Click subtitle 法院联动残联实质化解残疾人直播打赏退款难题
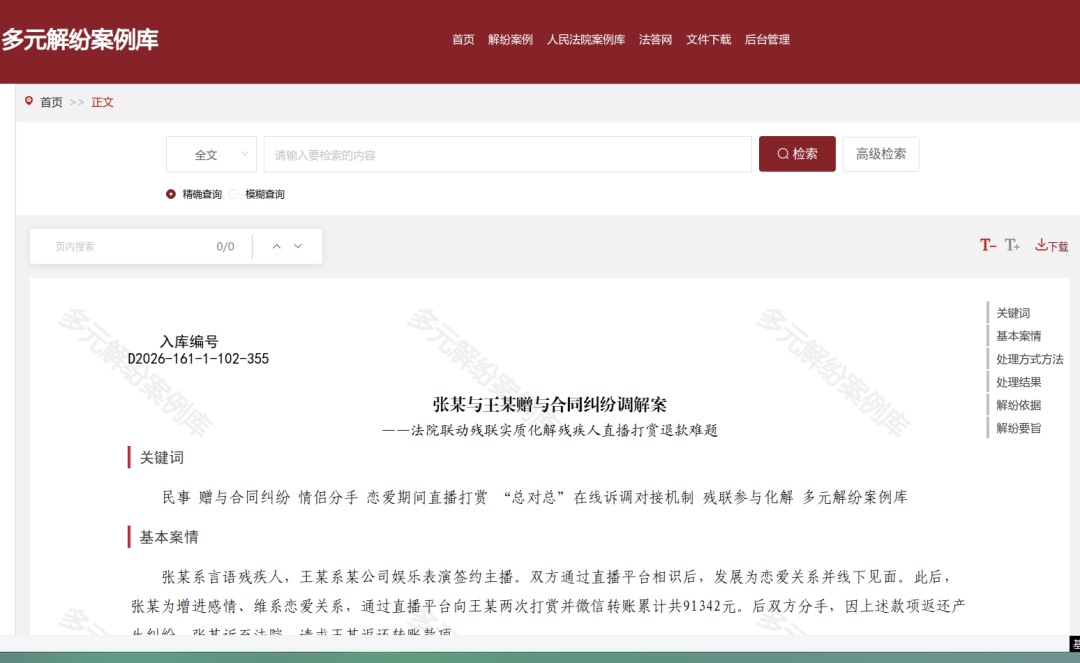The image size is (1080, 663). (564, 430)
